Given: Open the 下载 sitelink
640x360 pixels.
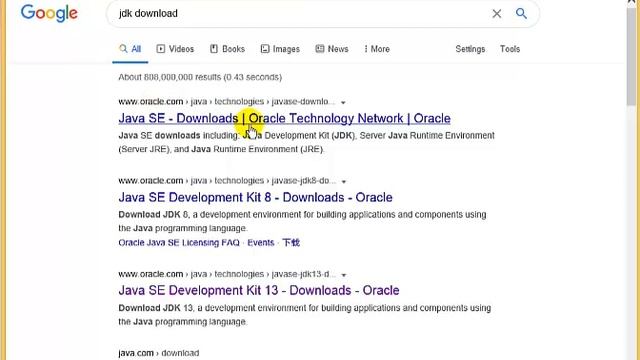Looking at the screenshot, I should pyautogui.click(x=291, y=243).
